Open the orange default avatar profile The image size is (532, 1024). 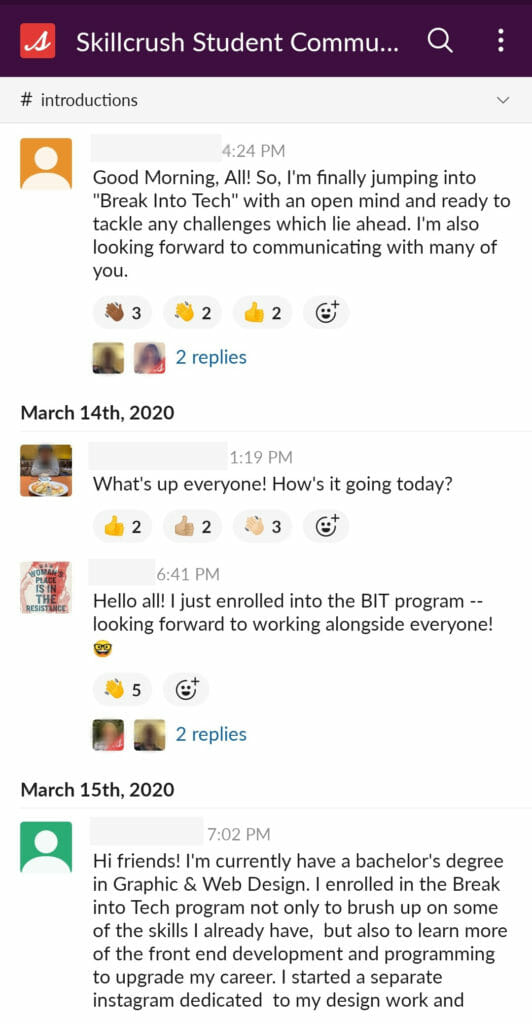tap(46, 163)
